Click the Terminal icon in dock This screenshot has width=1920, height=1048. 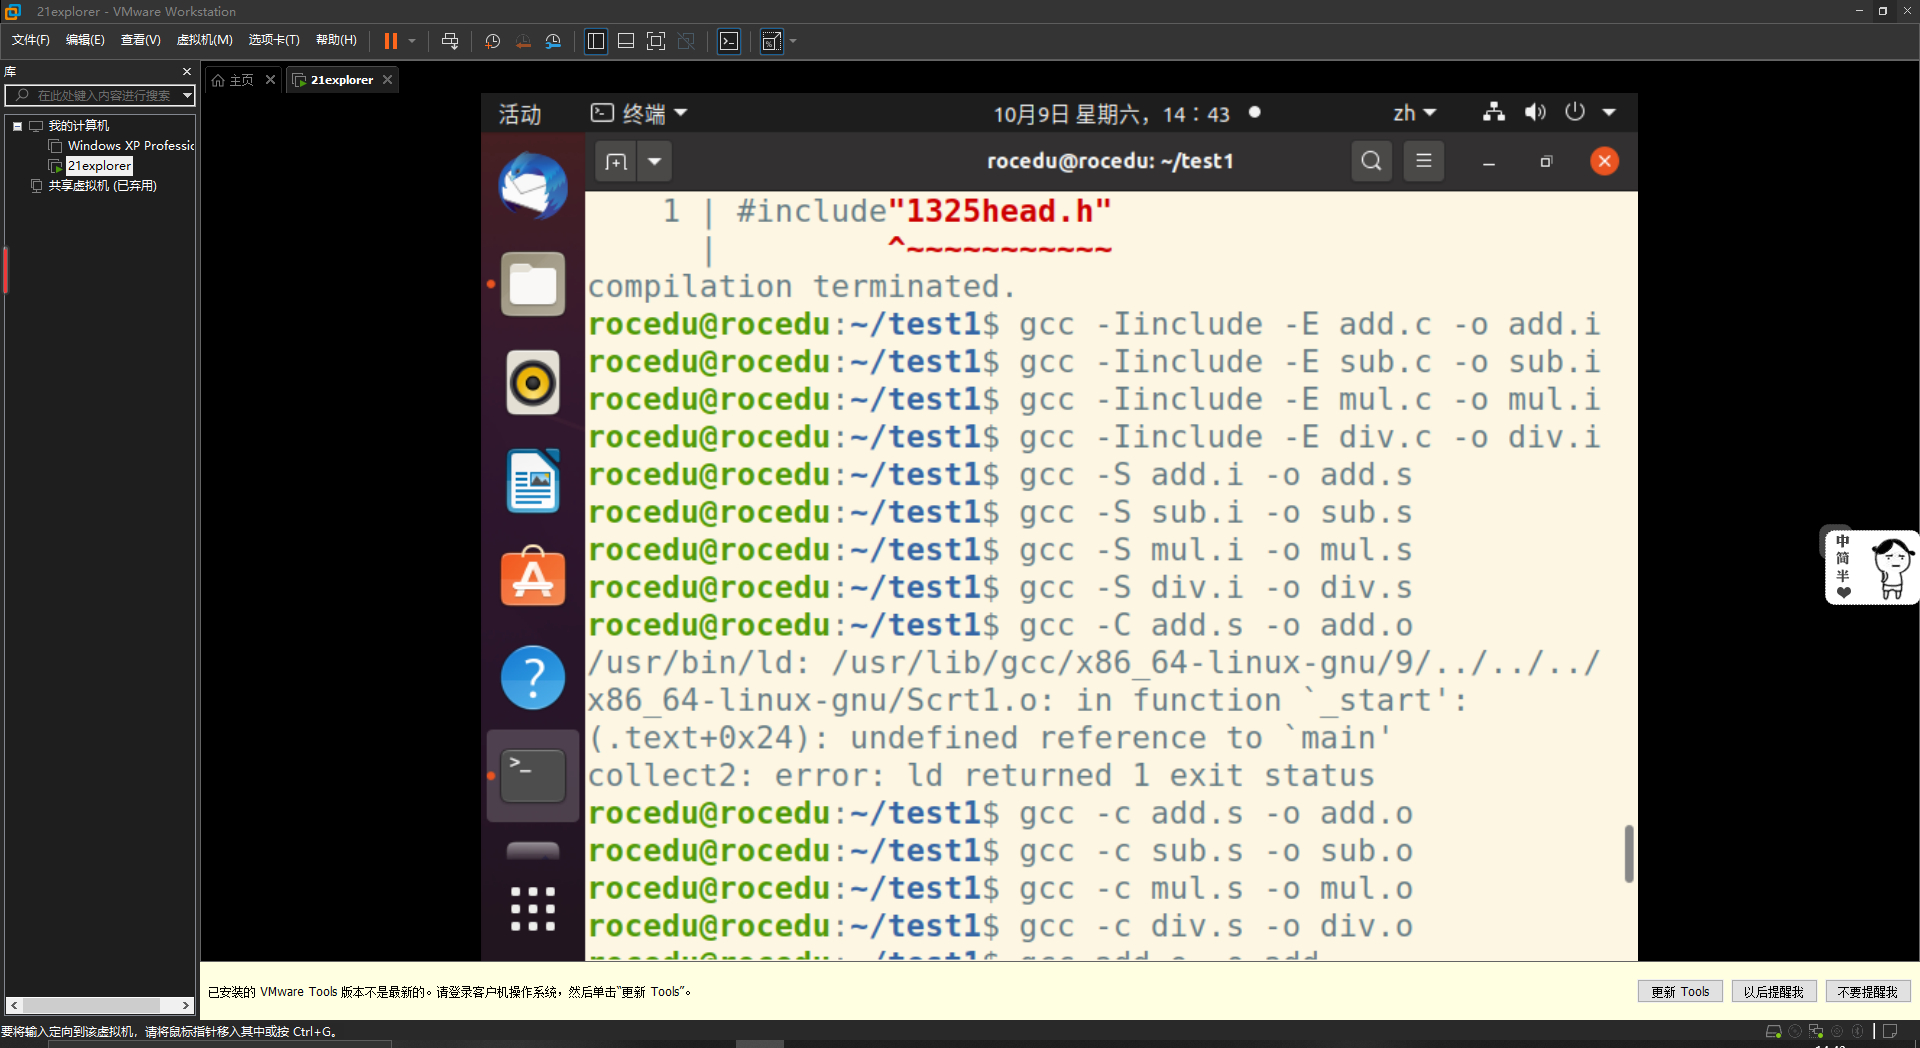pos(533,776)
